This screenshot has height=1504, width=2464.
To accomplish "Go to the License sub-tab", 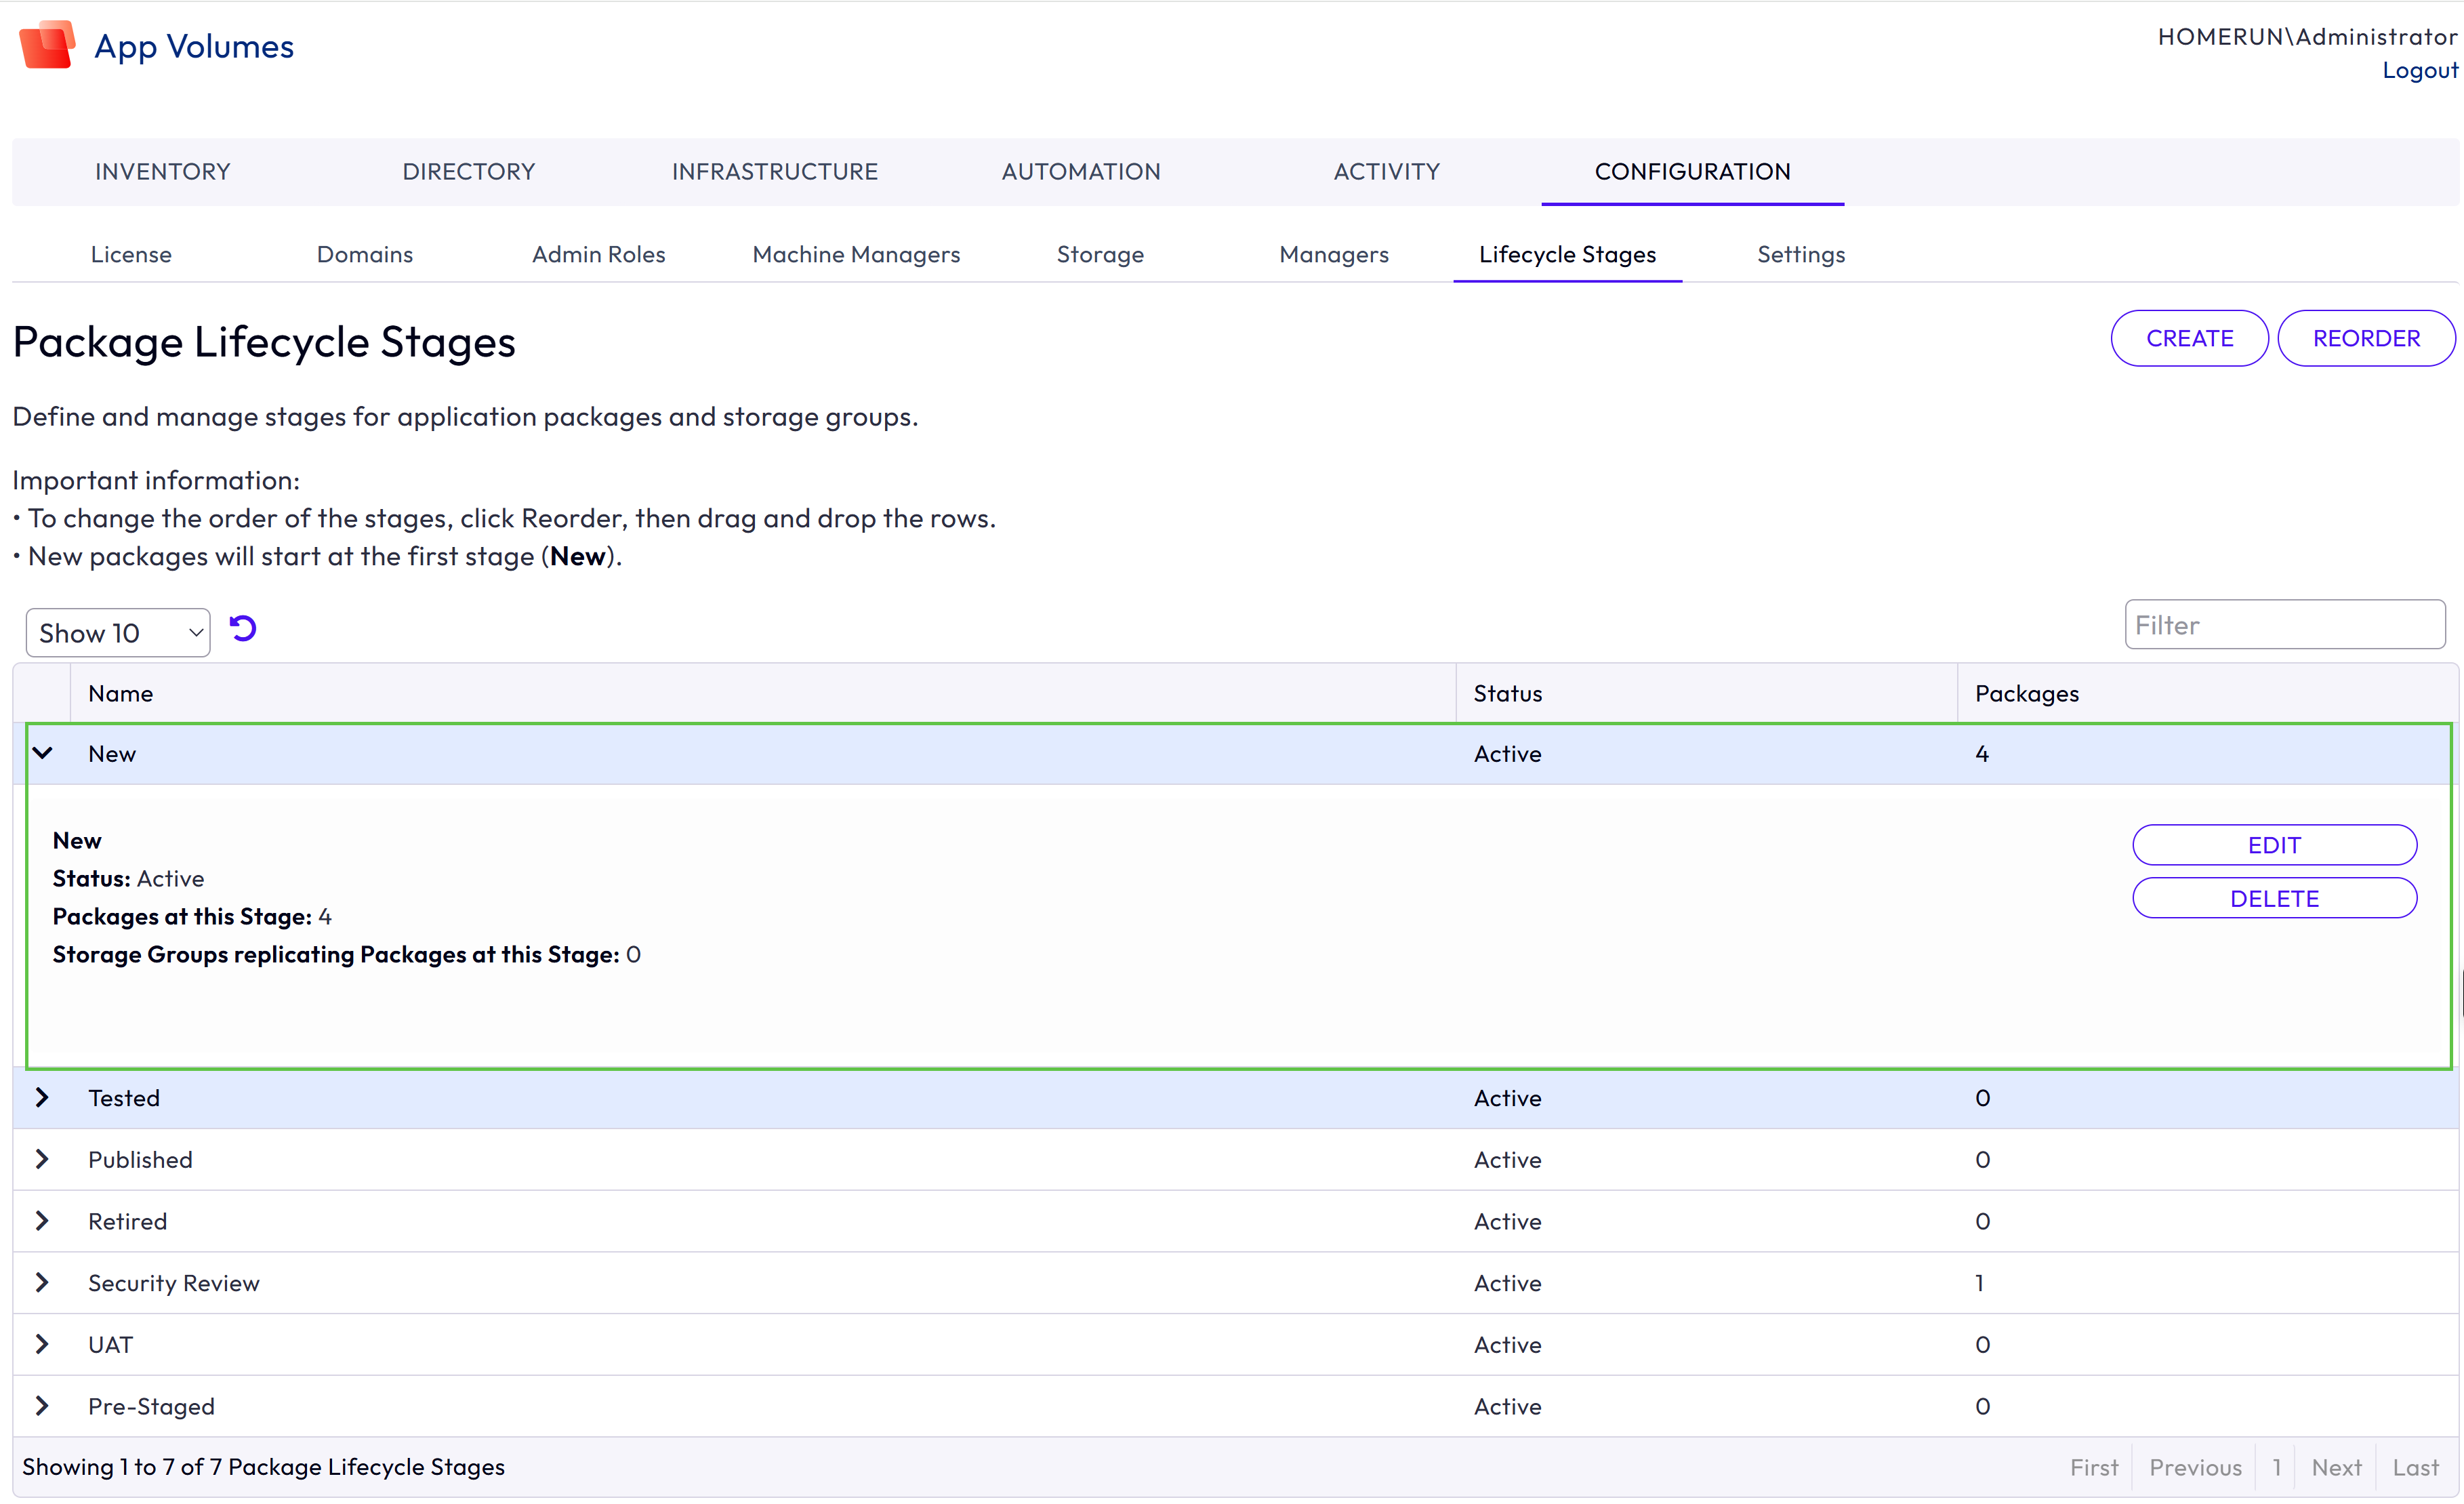I will (x=131, y=255).
